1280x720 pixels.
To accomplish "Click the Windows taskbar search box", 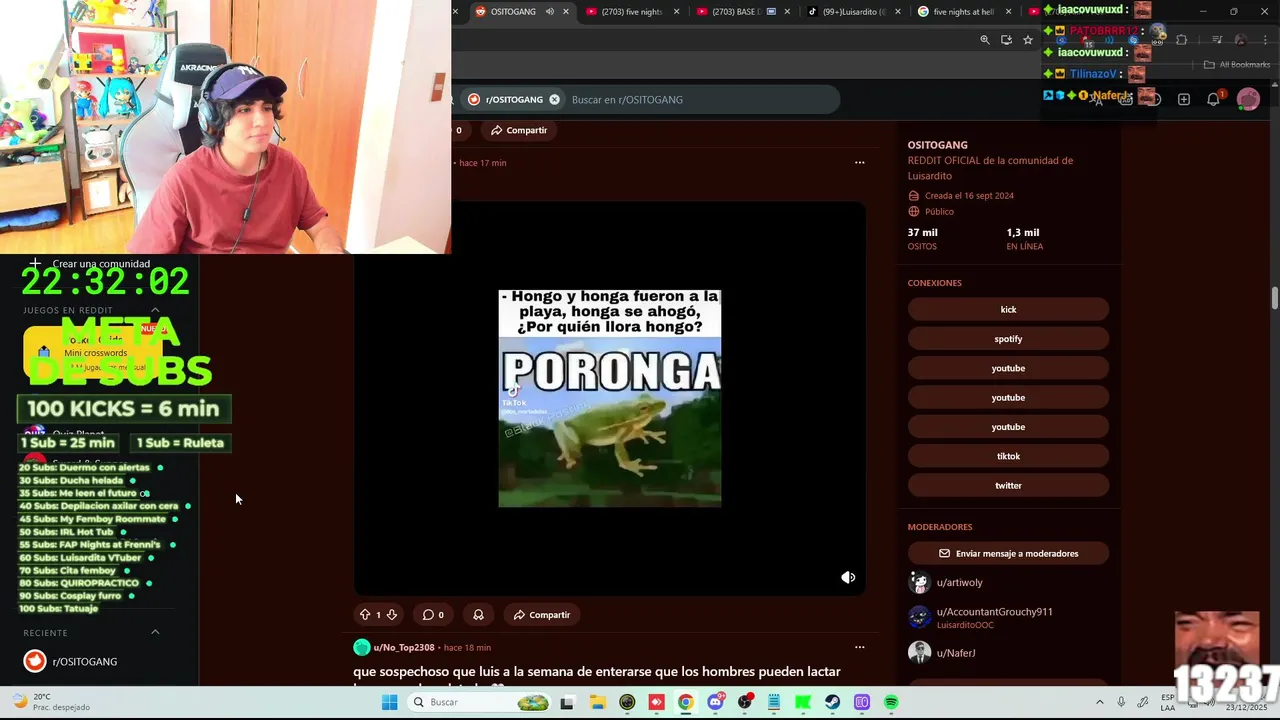I will 480,702.
